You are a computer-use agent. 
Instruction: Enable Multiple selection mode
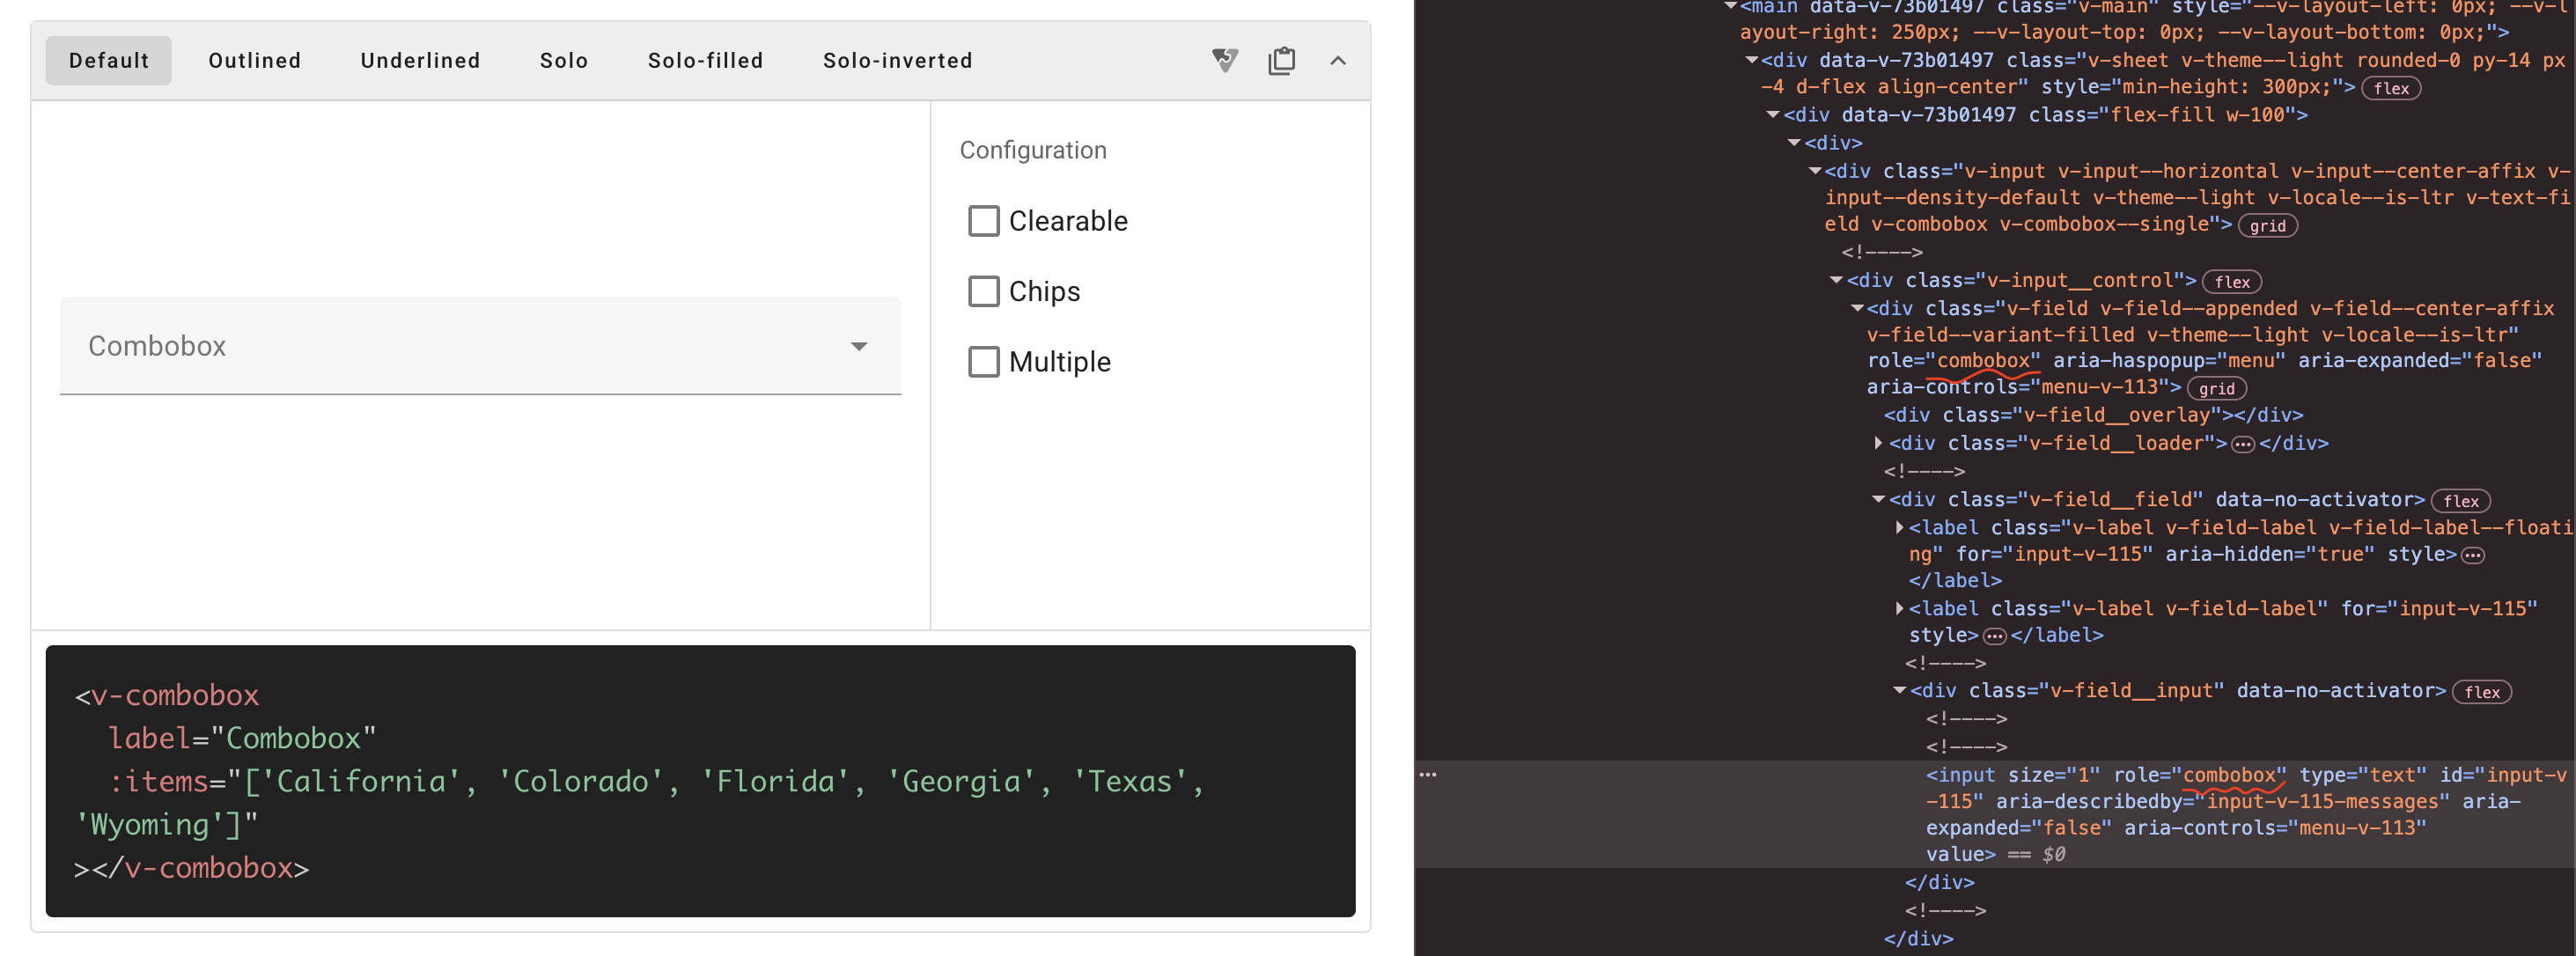pos(984,361)
